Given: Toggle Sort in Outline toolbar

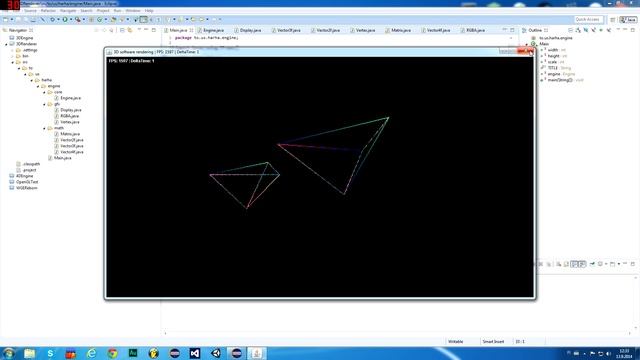Looking at the screenshot, I should click(578, 30).
